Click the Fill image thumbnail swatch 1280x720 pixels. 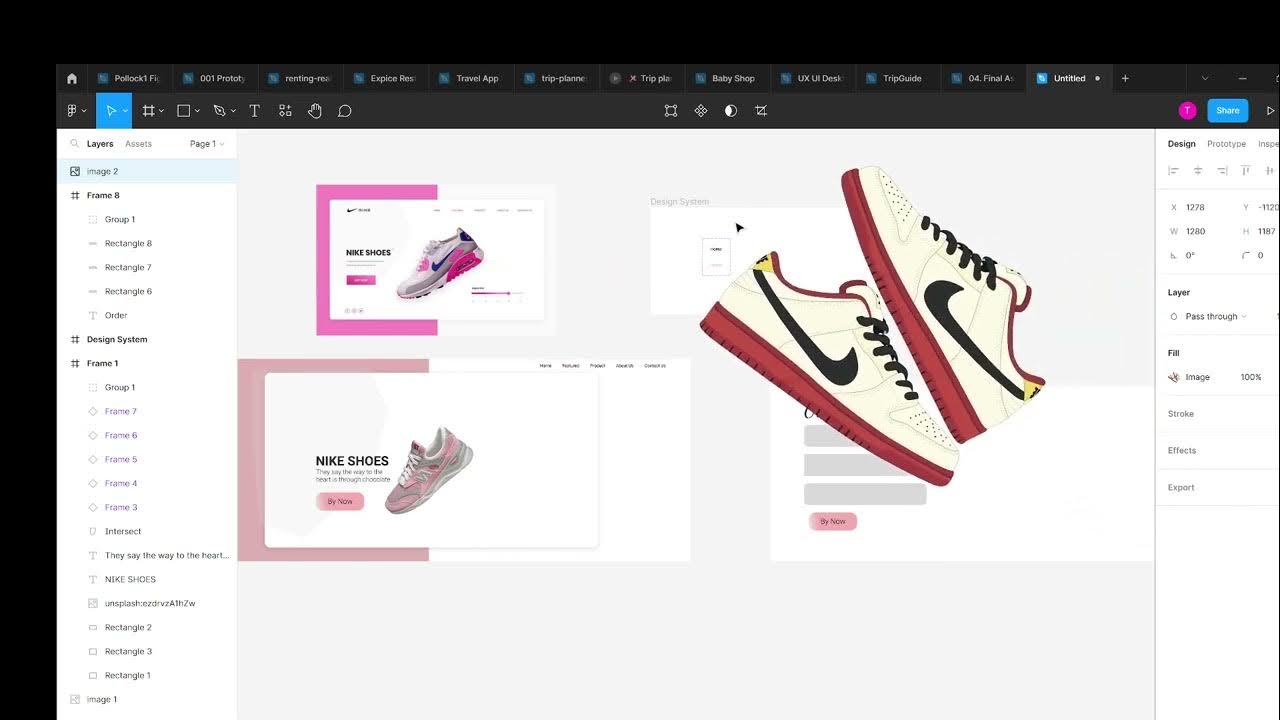[x=1174, y=377]
